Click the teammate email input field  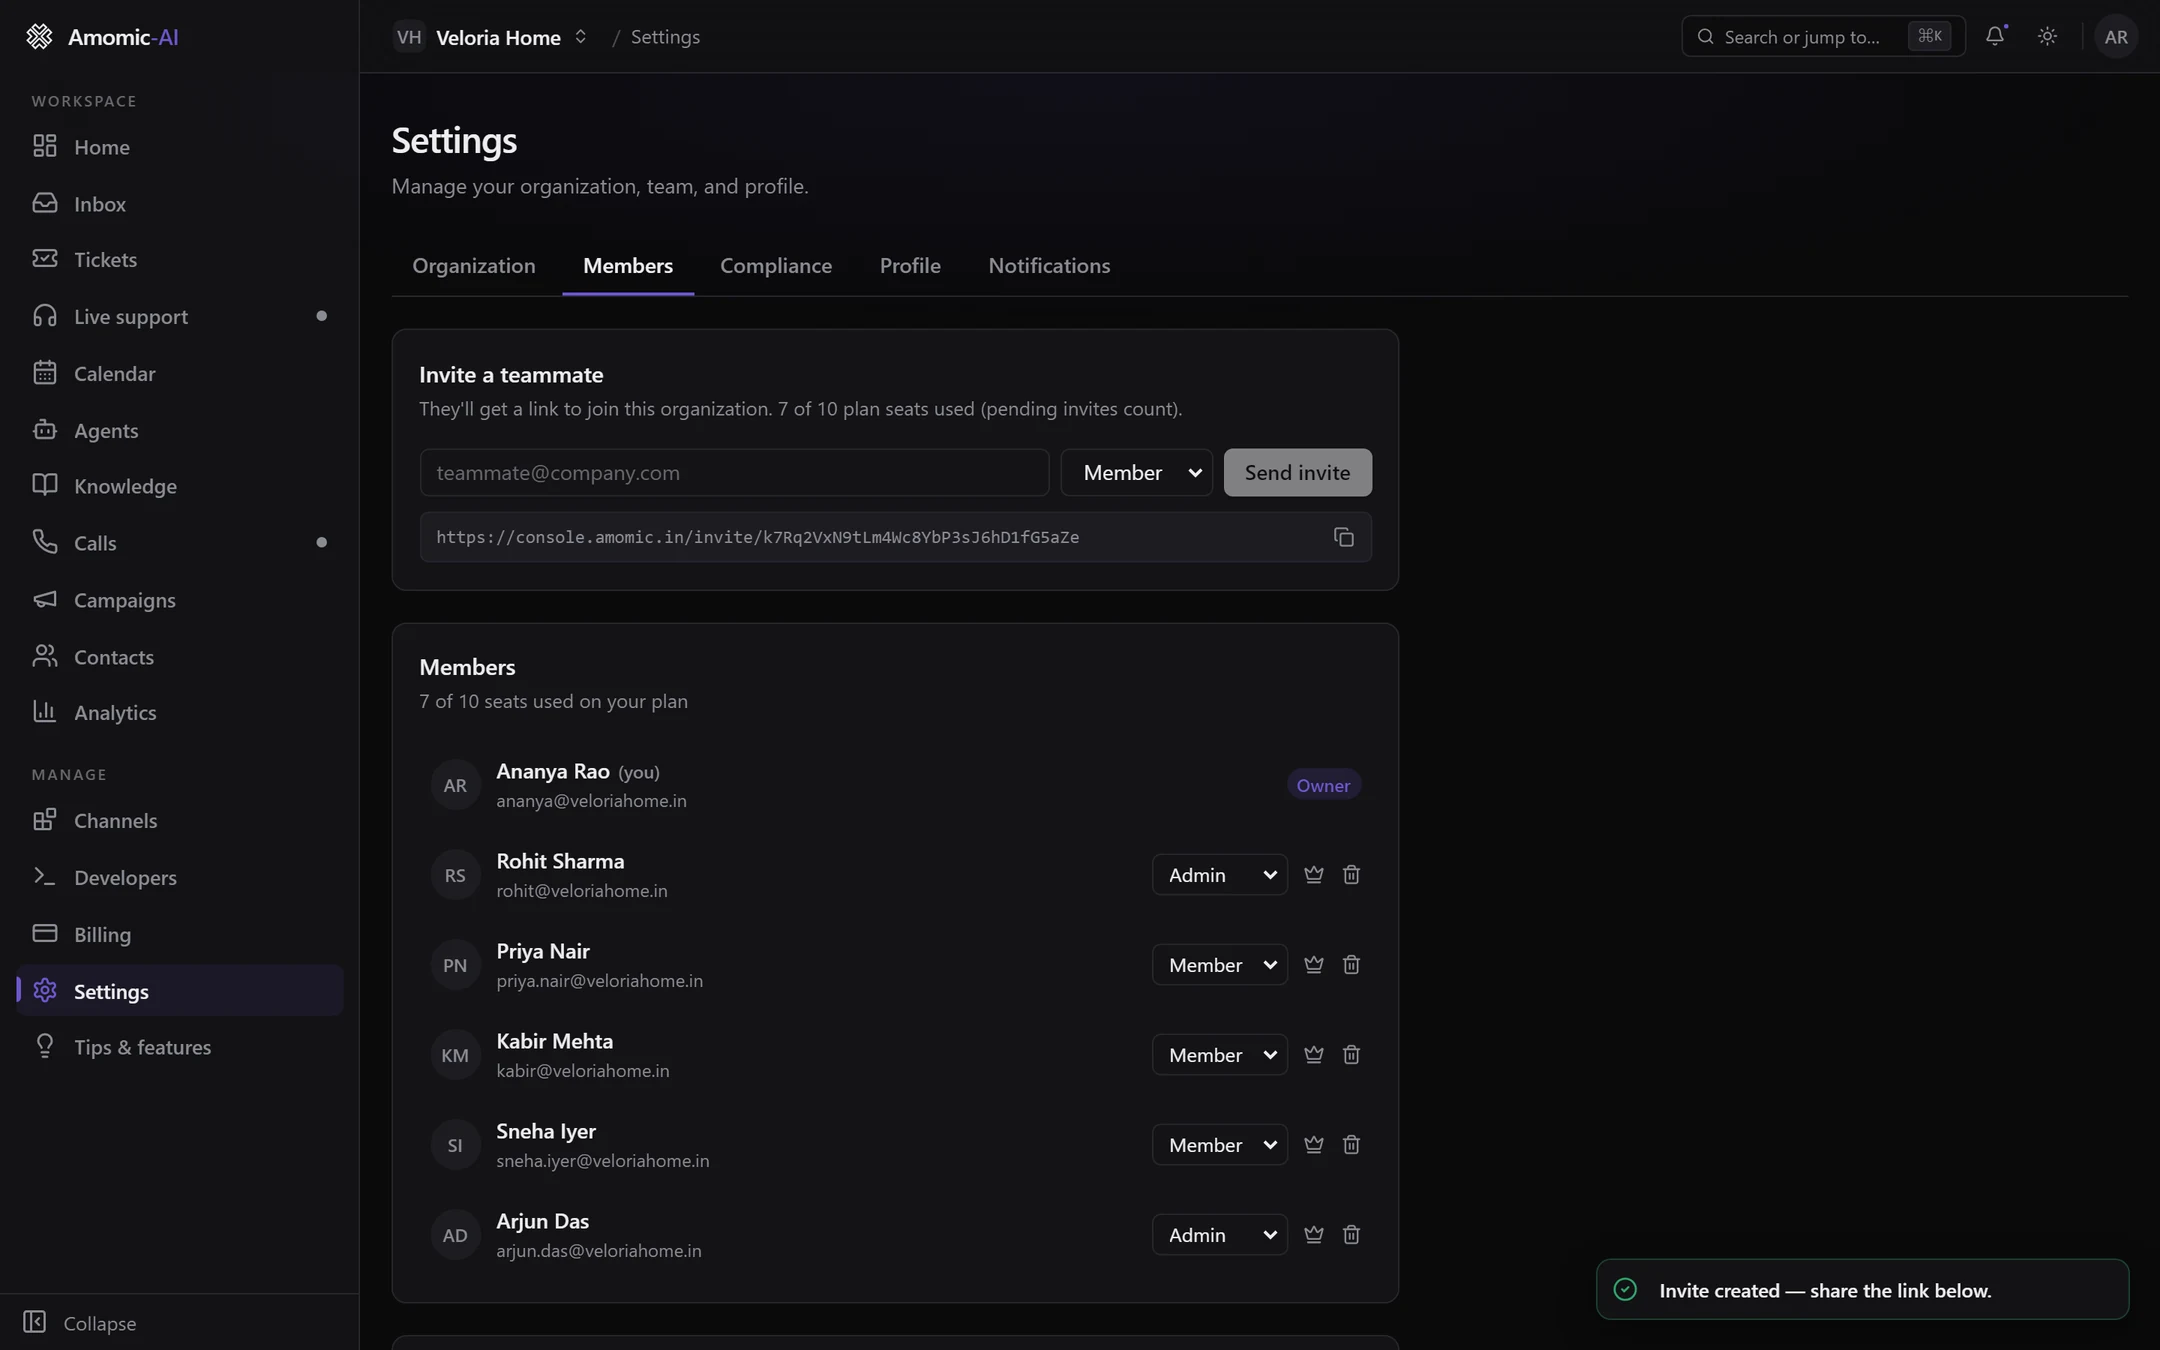[x=734, y=472]
